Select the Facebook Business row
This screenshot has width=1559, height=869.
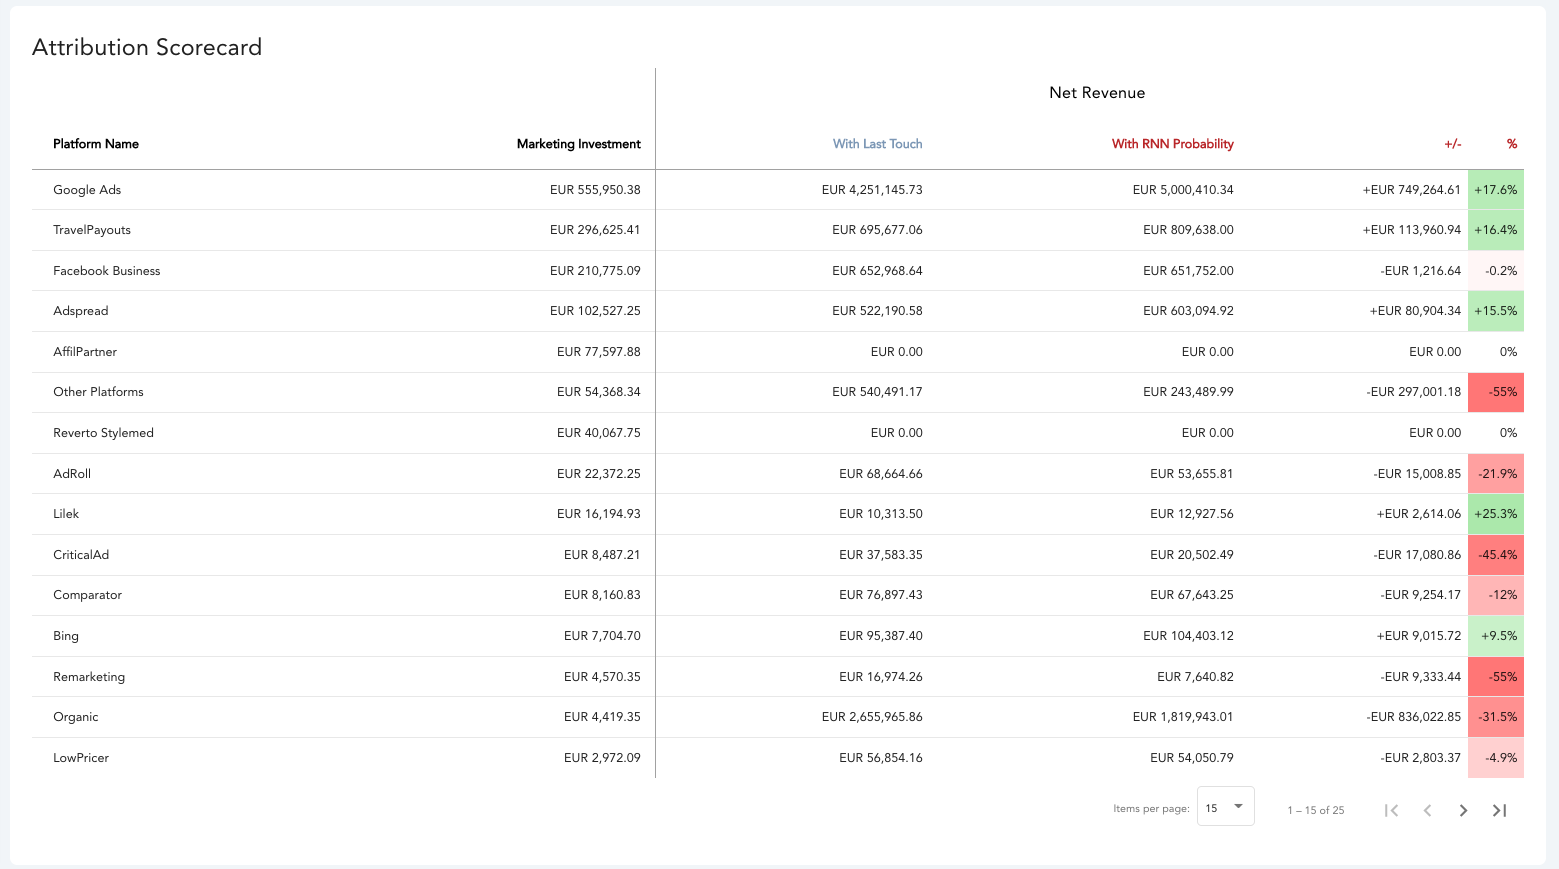778,271
